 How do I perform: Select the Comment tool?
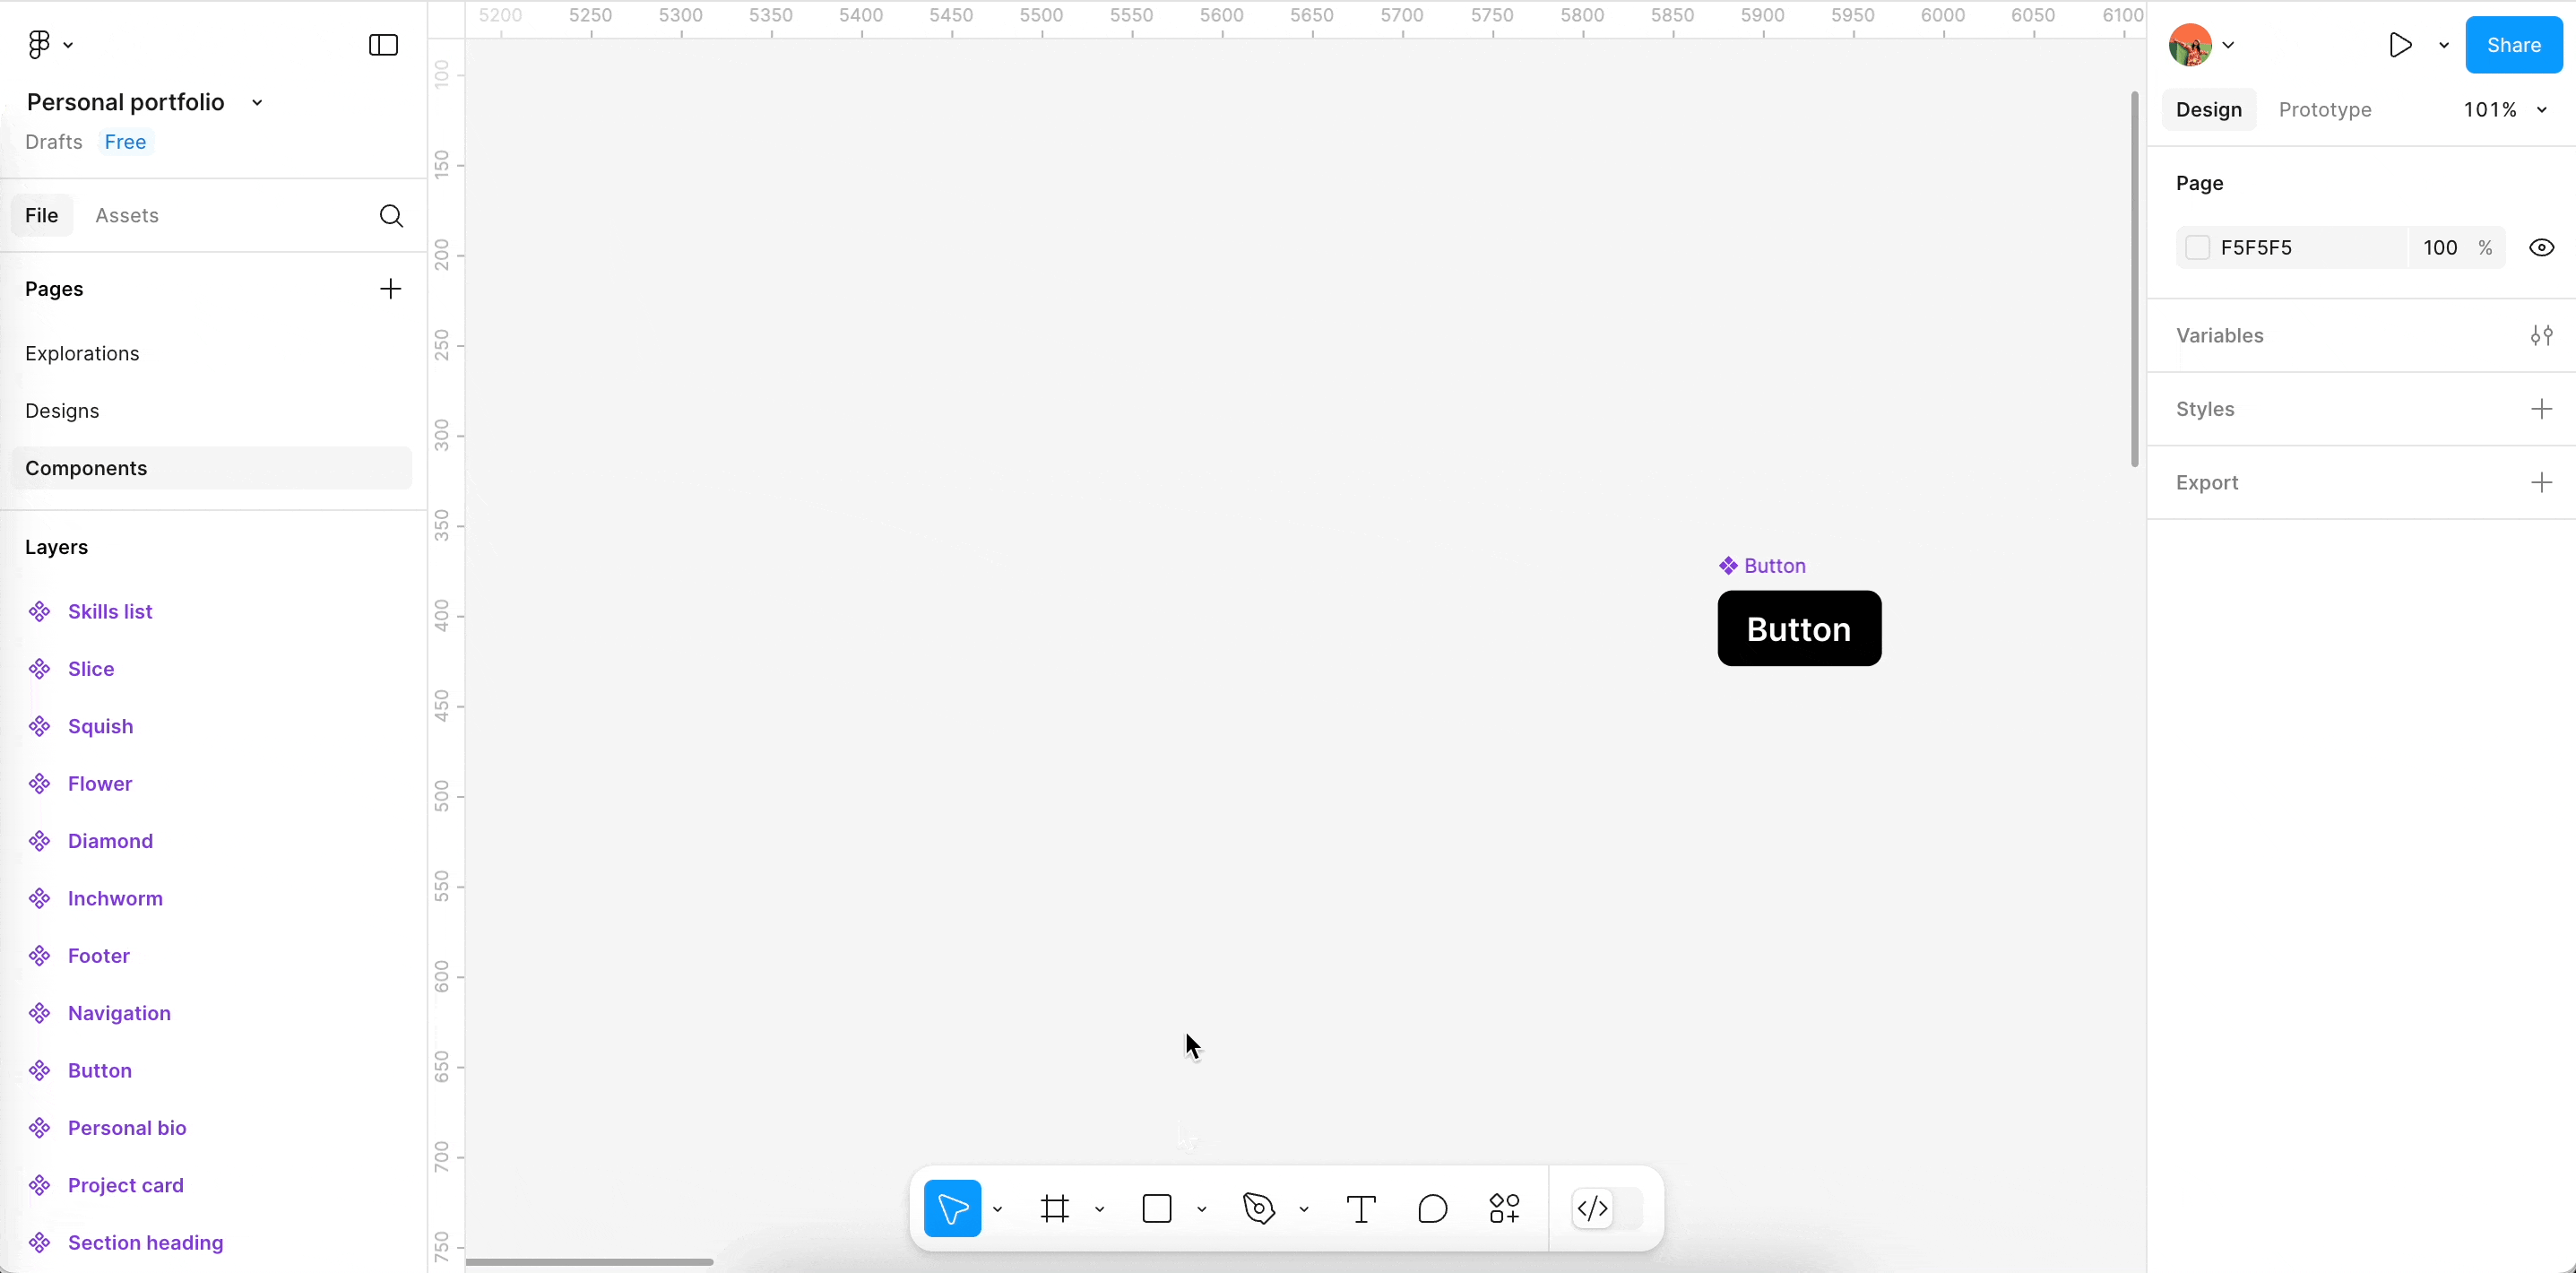1432,1209
